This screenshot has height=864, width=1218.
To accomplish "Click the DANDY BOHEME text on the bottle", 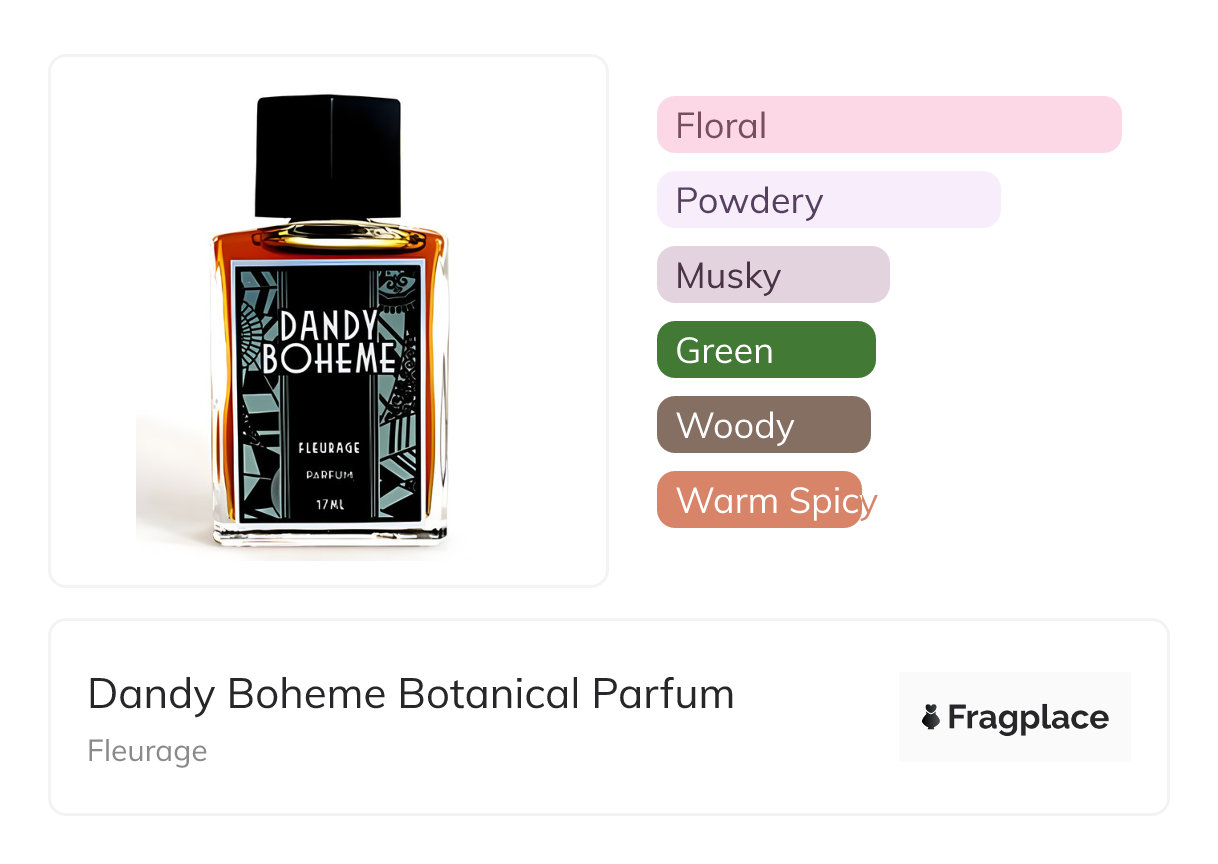I will 329,342.
